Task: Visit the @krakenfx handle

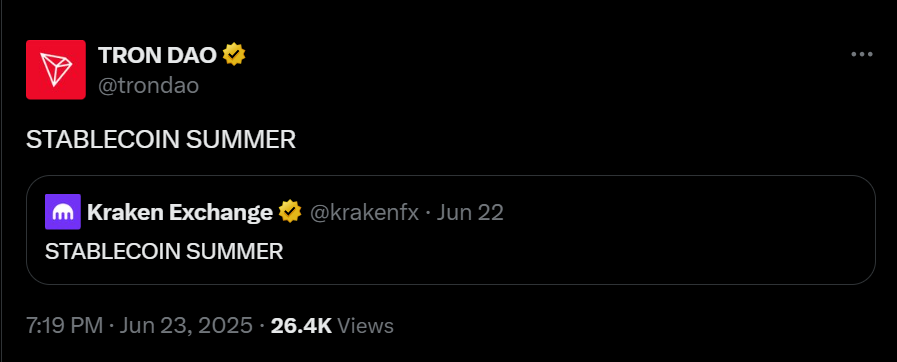Action: click(364, 213)
